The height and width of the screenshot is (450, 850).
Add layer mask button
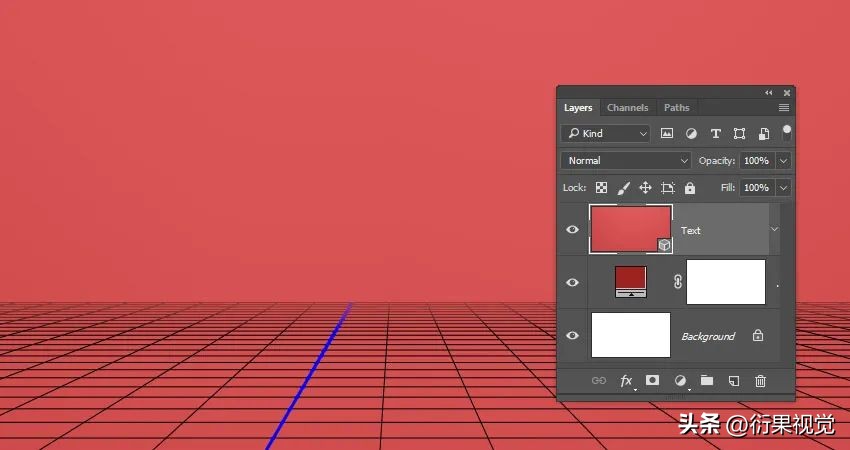coord(653,380)
